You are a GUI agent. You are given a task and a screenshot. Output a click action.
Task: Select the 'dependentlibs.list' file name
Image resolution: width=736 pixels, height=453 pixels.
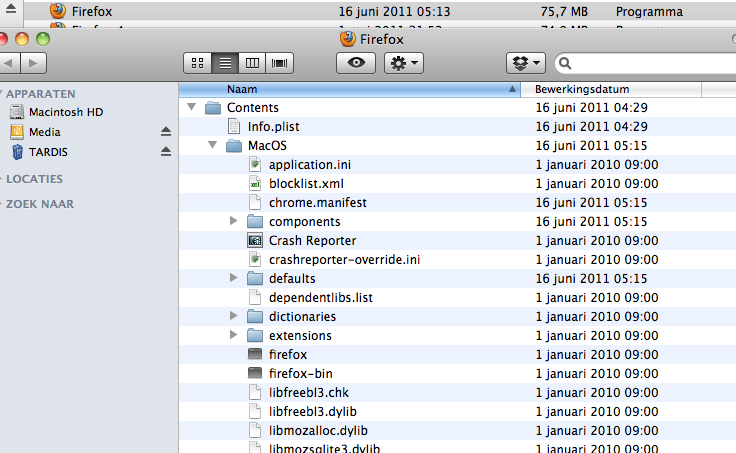coord(321,298)
